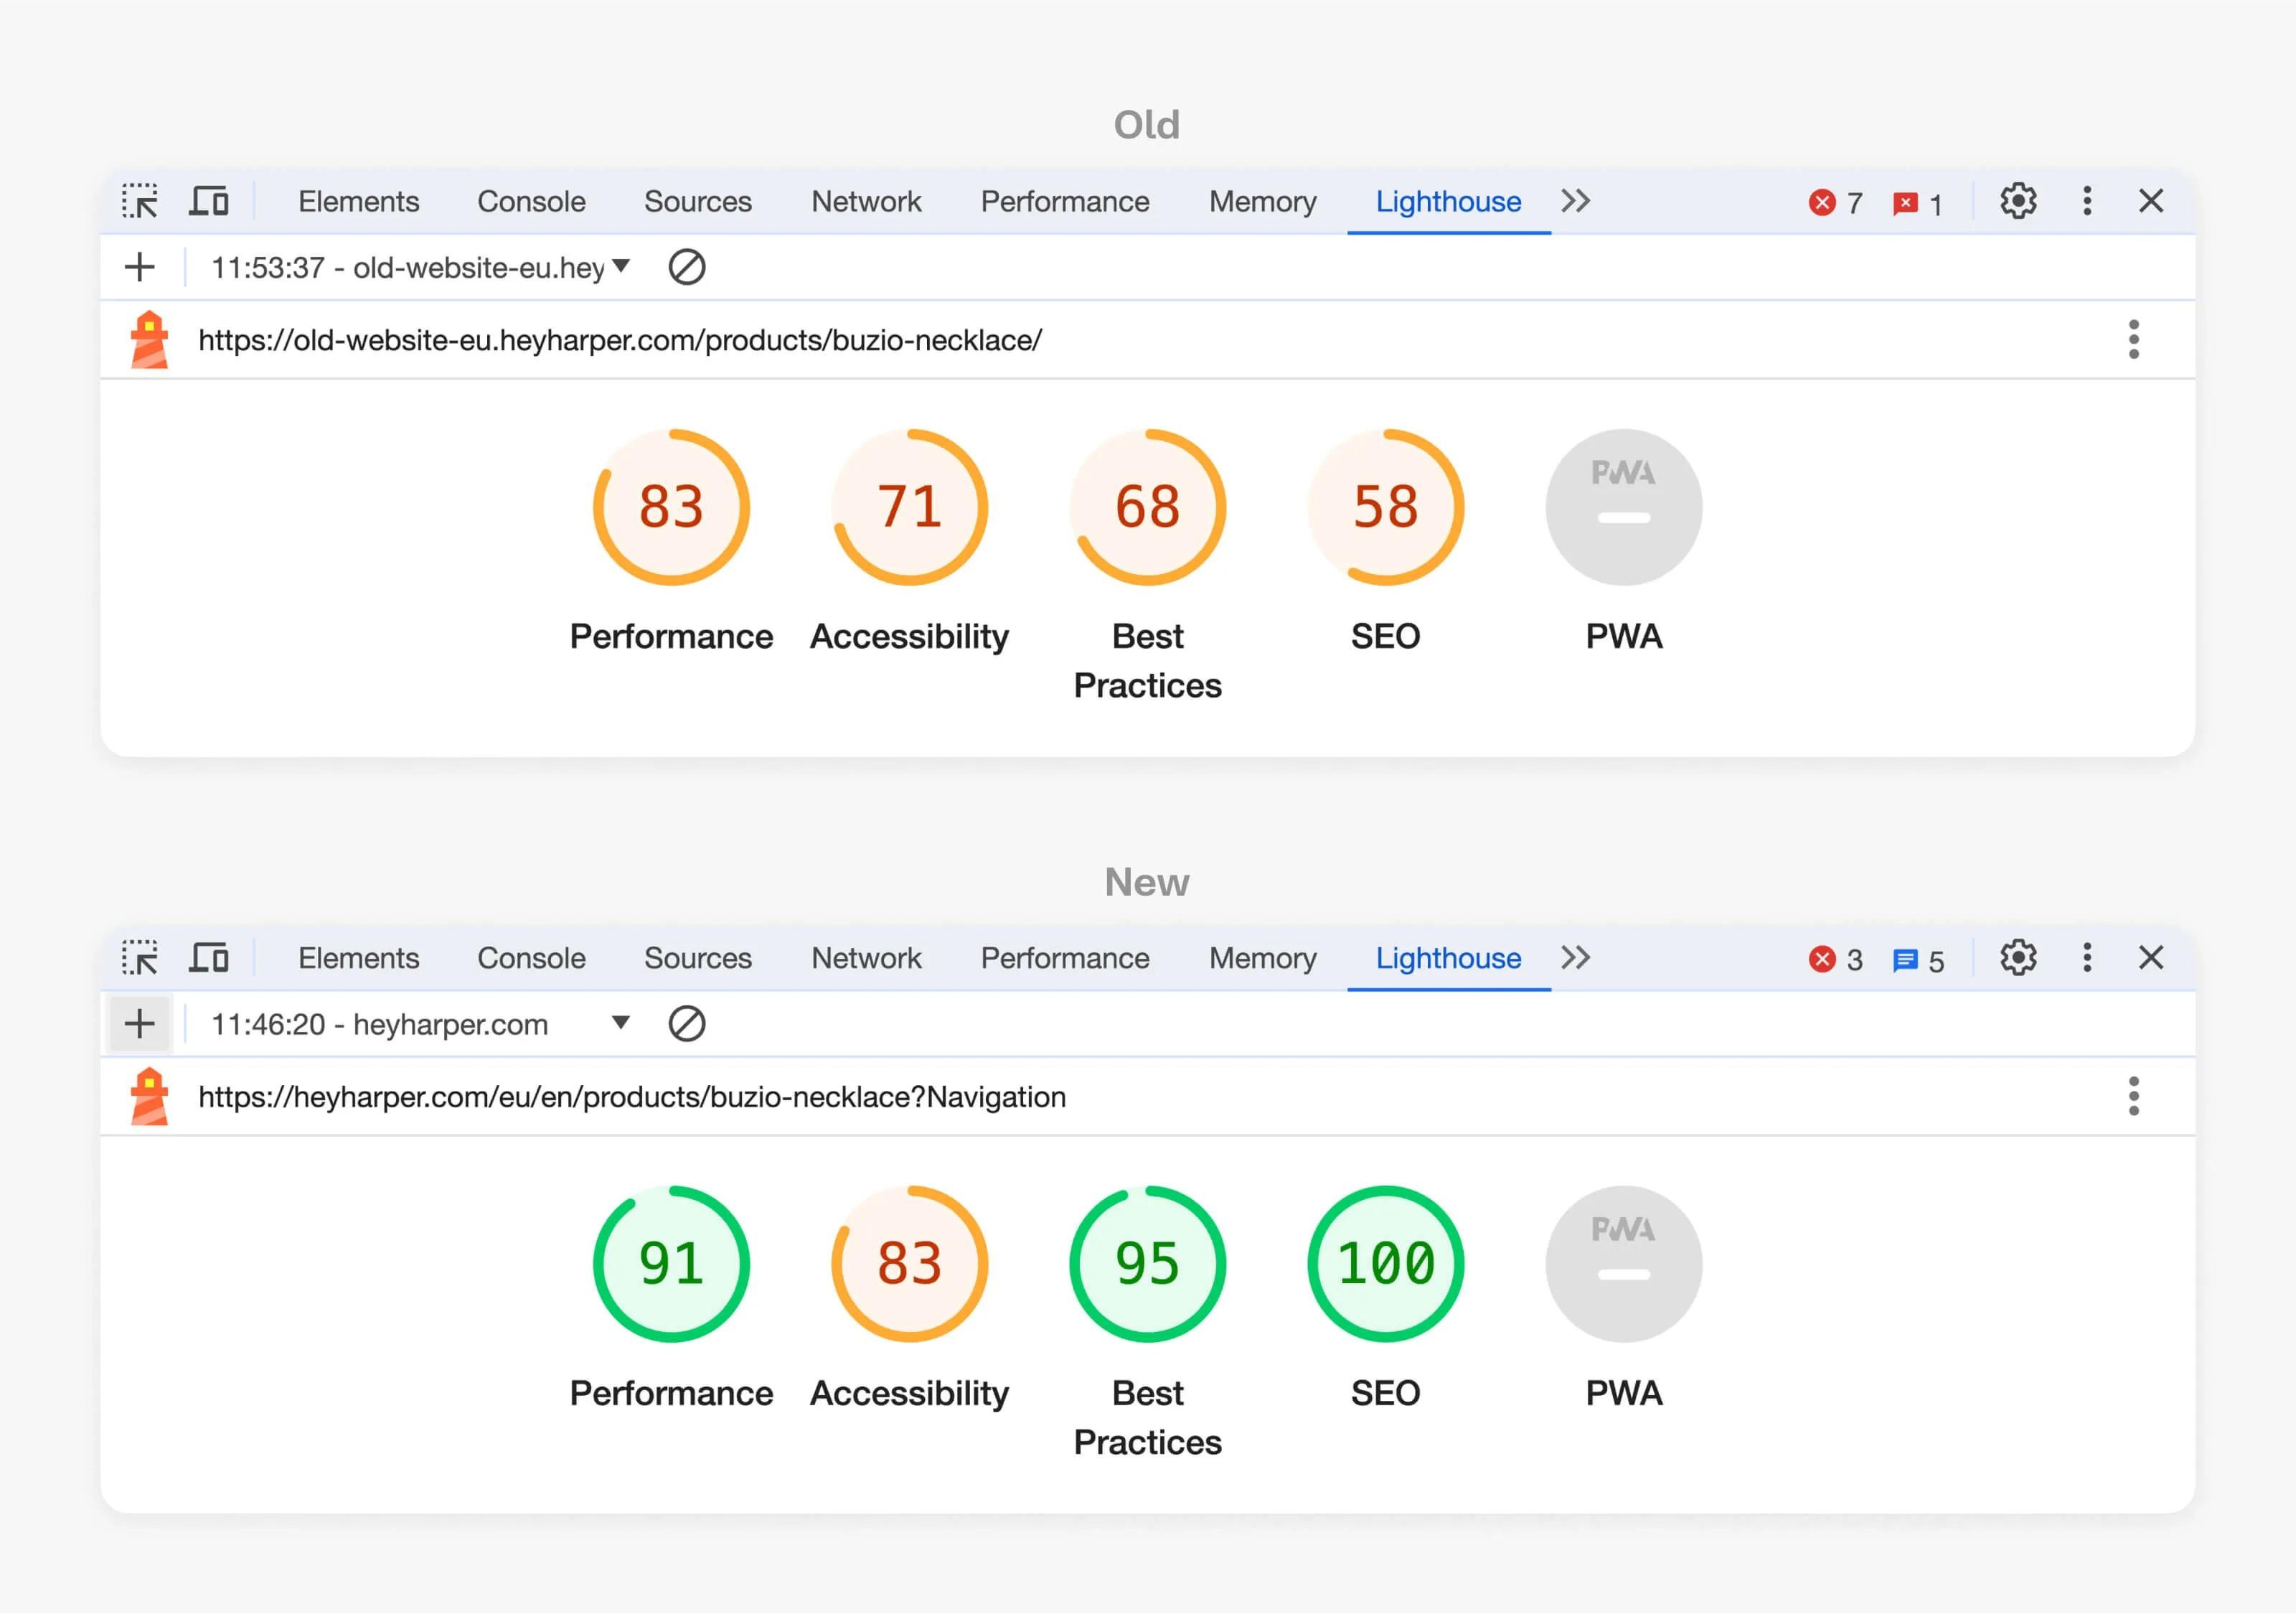Click the customize DevTools three-dot menu in the Old panel

point(2087,201)
